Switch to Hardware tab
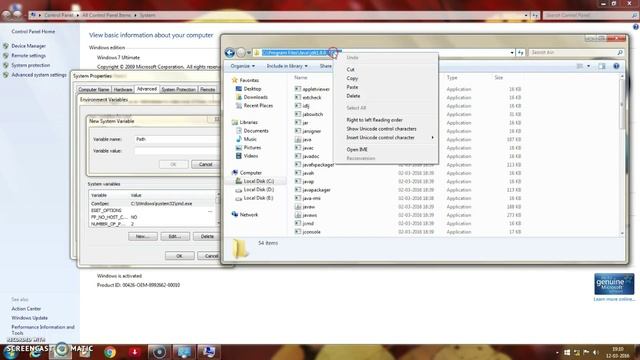Viewport: 640px width, 360px height. click(123, 89)
